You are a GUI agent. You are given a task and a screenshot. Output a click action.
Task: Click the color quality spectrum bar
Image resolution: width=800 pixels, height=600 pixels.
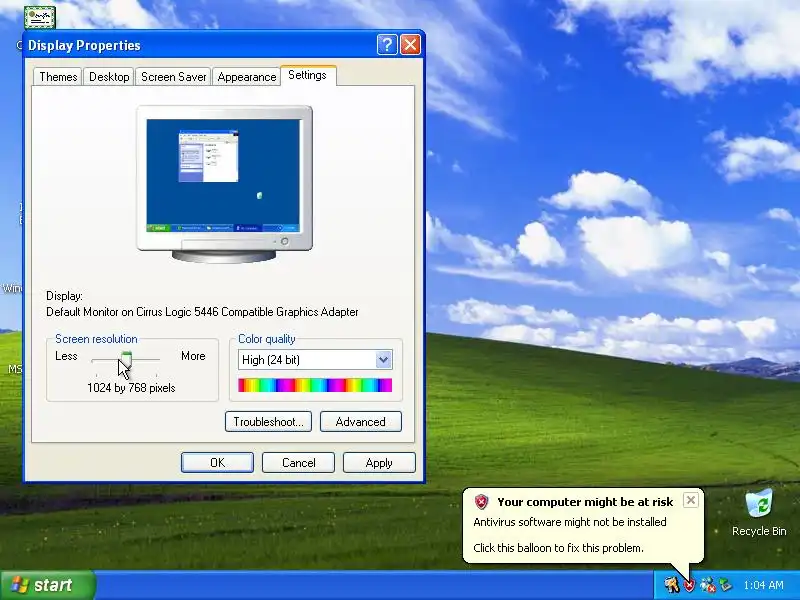[315, 385]
